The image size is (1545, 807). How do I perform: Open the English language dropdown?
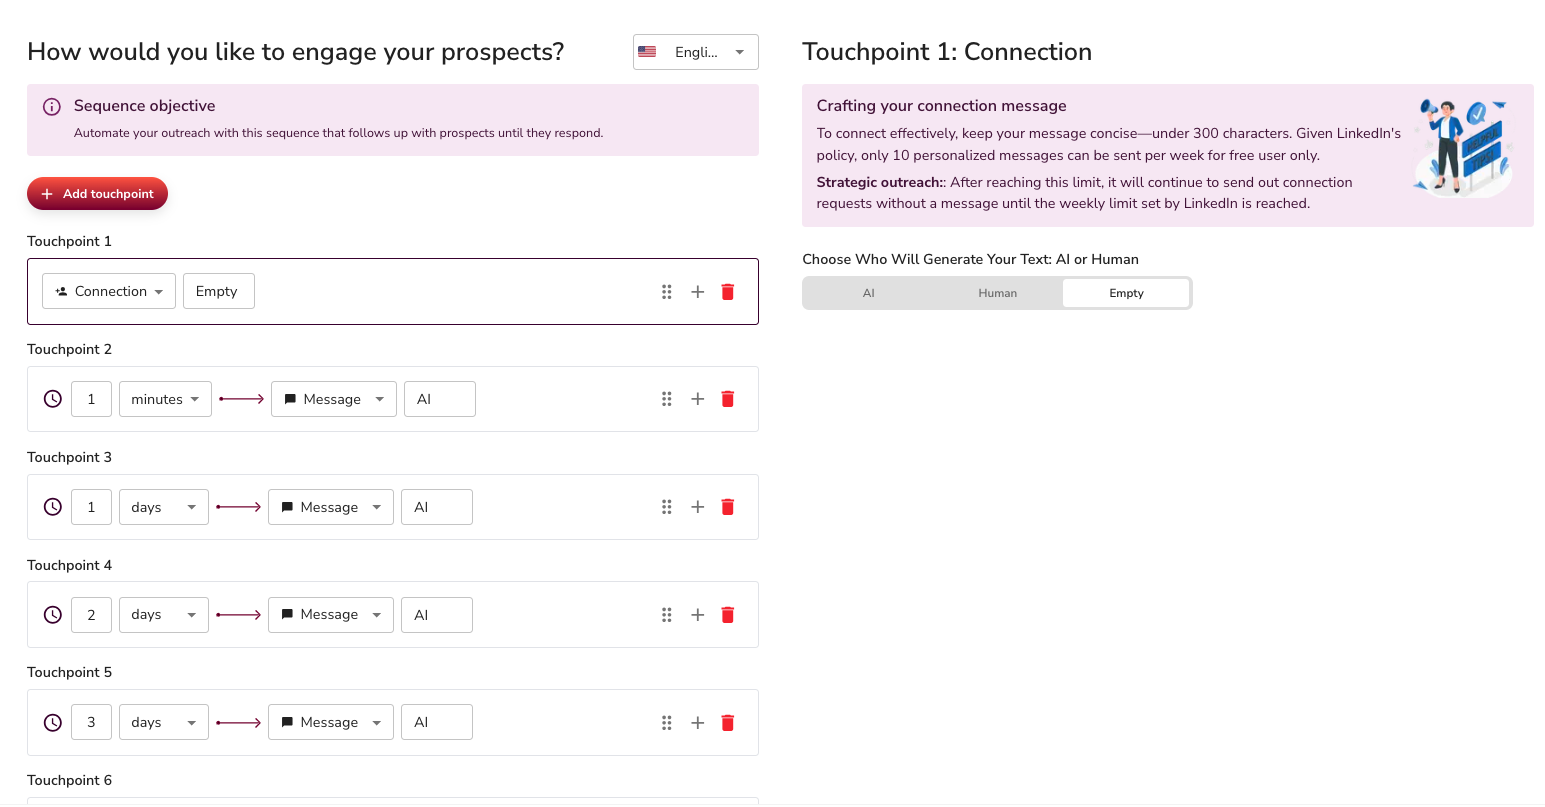696,52
